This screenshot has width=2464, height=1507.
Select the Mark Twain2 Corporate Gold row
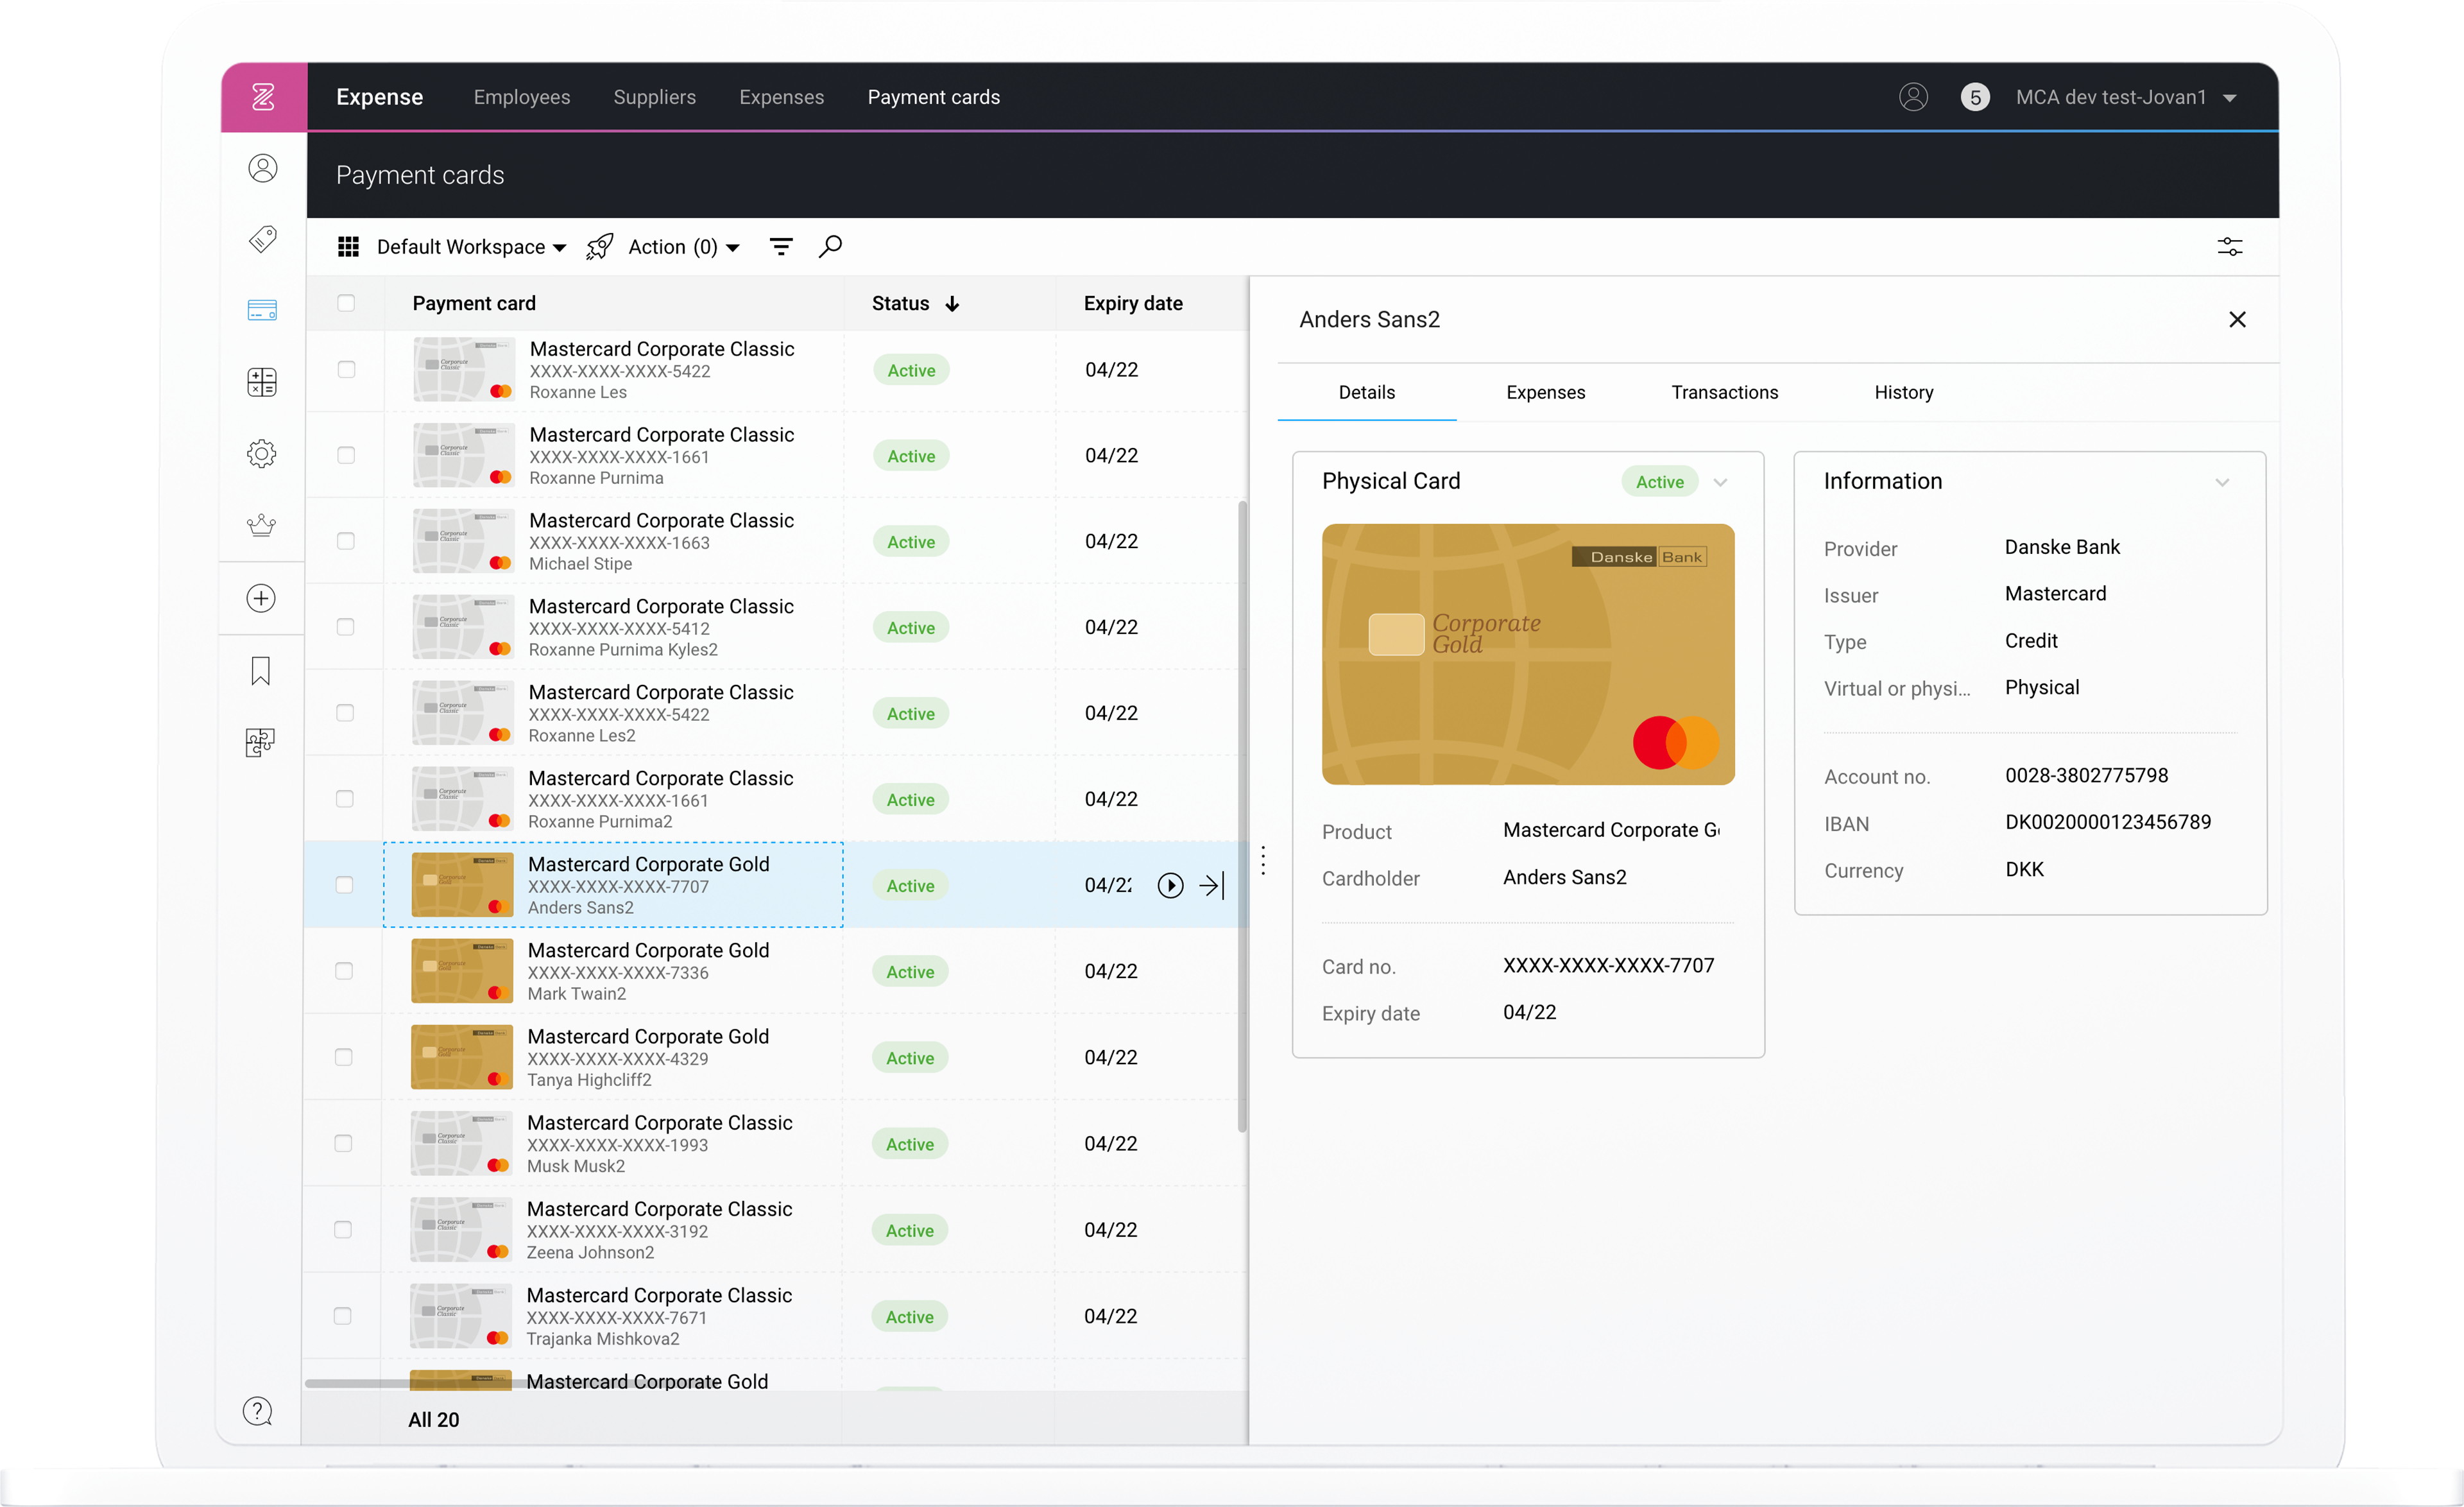[x=775, y=971]
